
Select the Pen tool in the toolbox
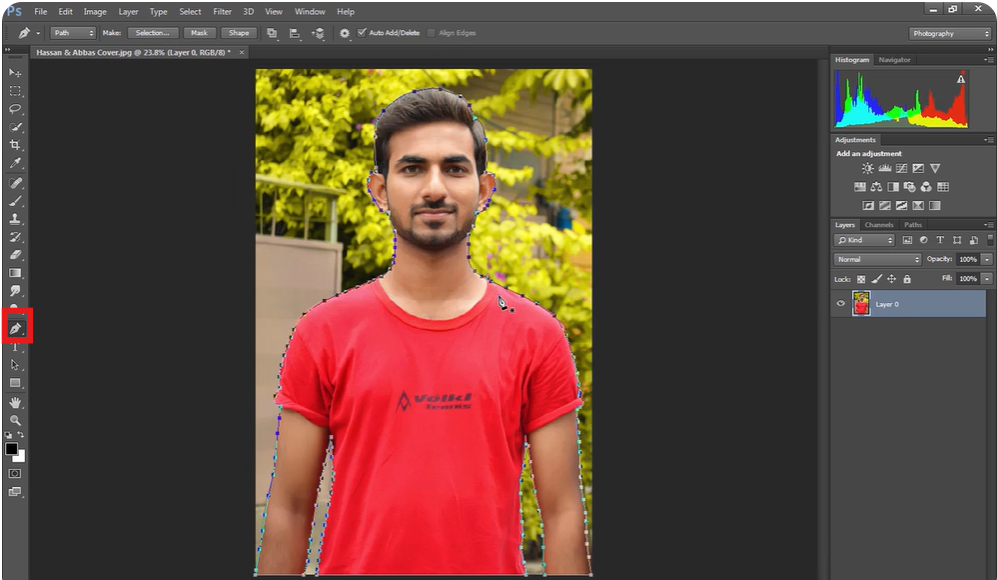(15, 329)
